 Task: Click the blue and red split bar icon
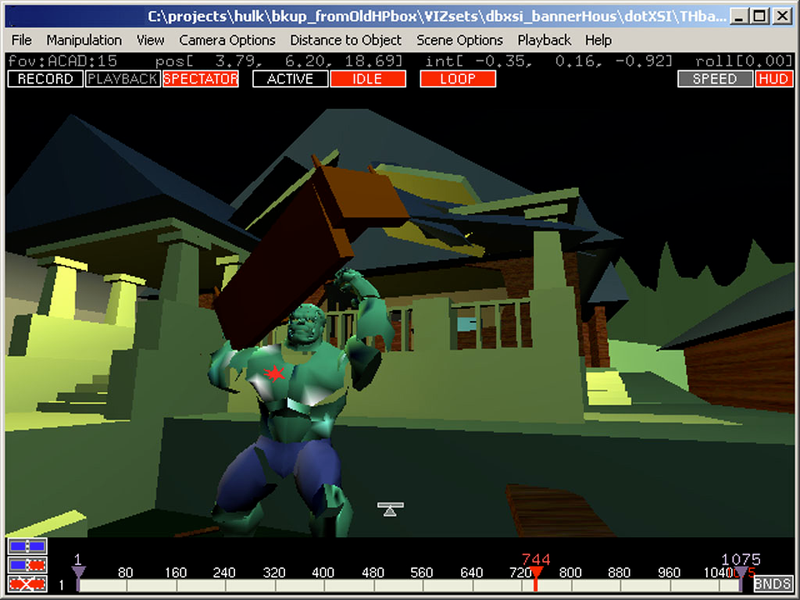28,565
